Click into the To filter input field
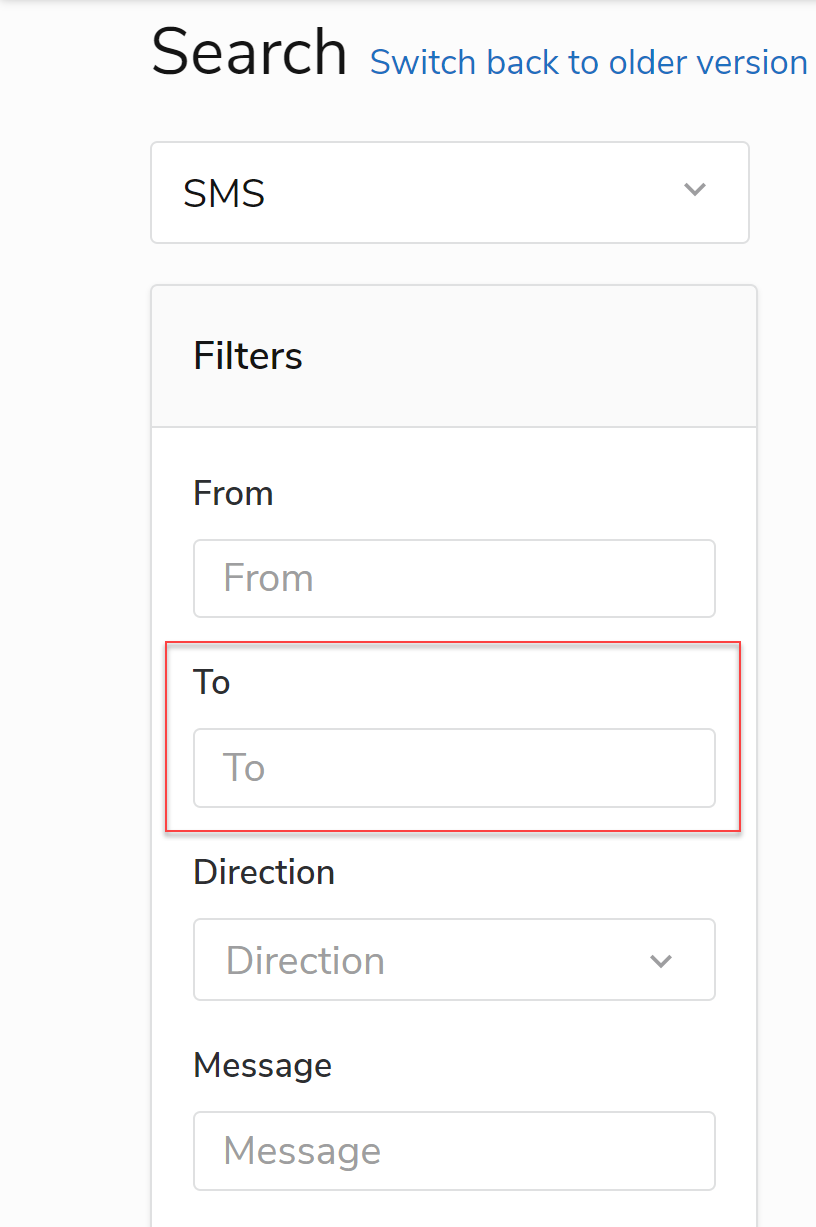Screen dimensions: 816x1227 pos(454,768)
